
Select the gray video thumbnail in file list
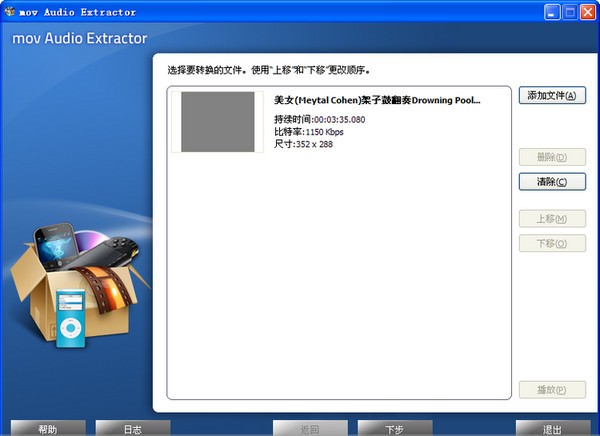click(x=217, y=122)
